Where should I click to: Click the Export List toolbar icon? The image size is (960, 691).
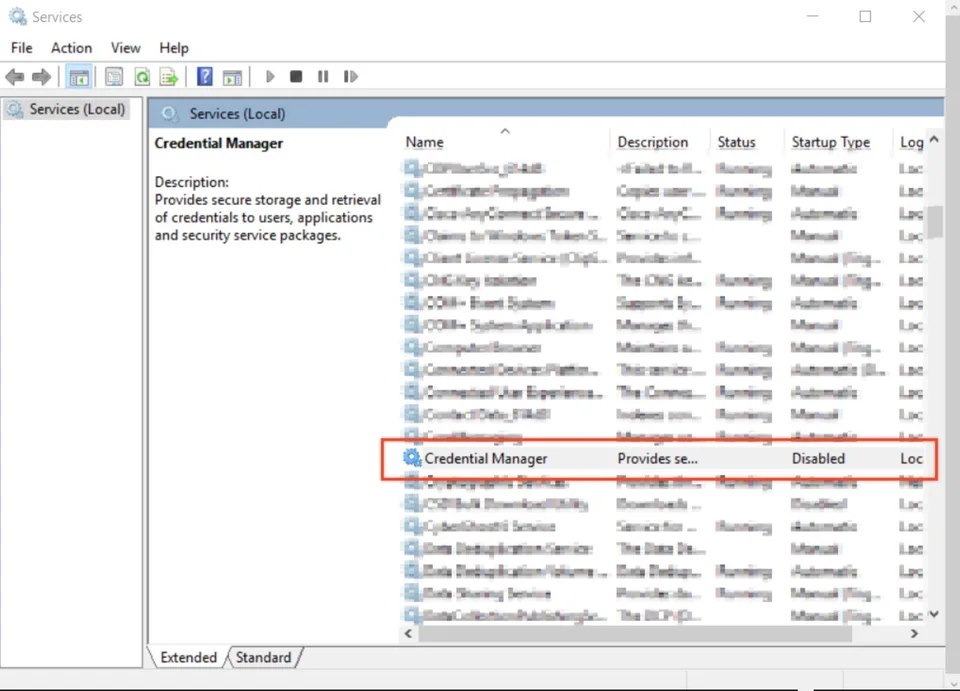pos(169,77)
